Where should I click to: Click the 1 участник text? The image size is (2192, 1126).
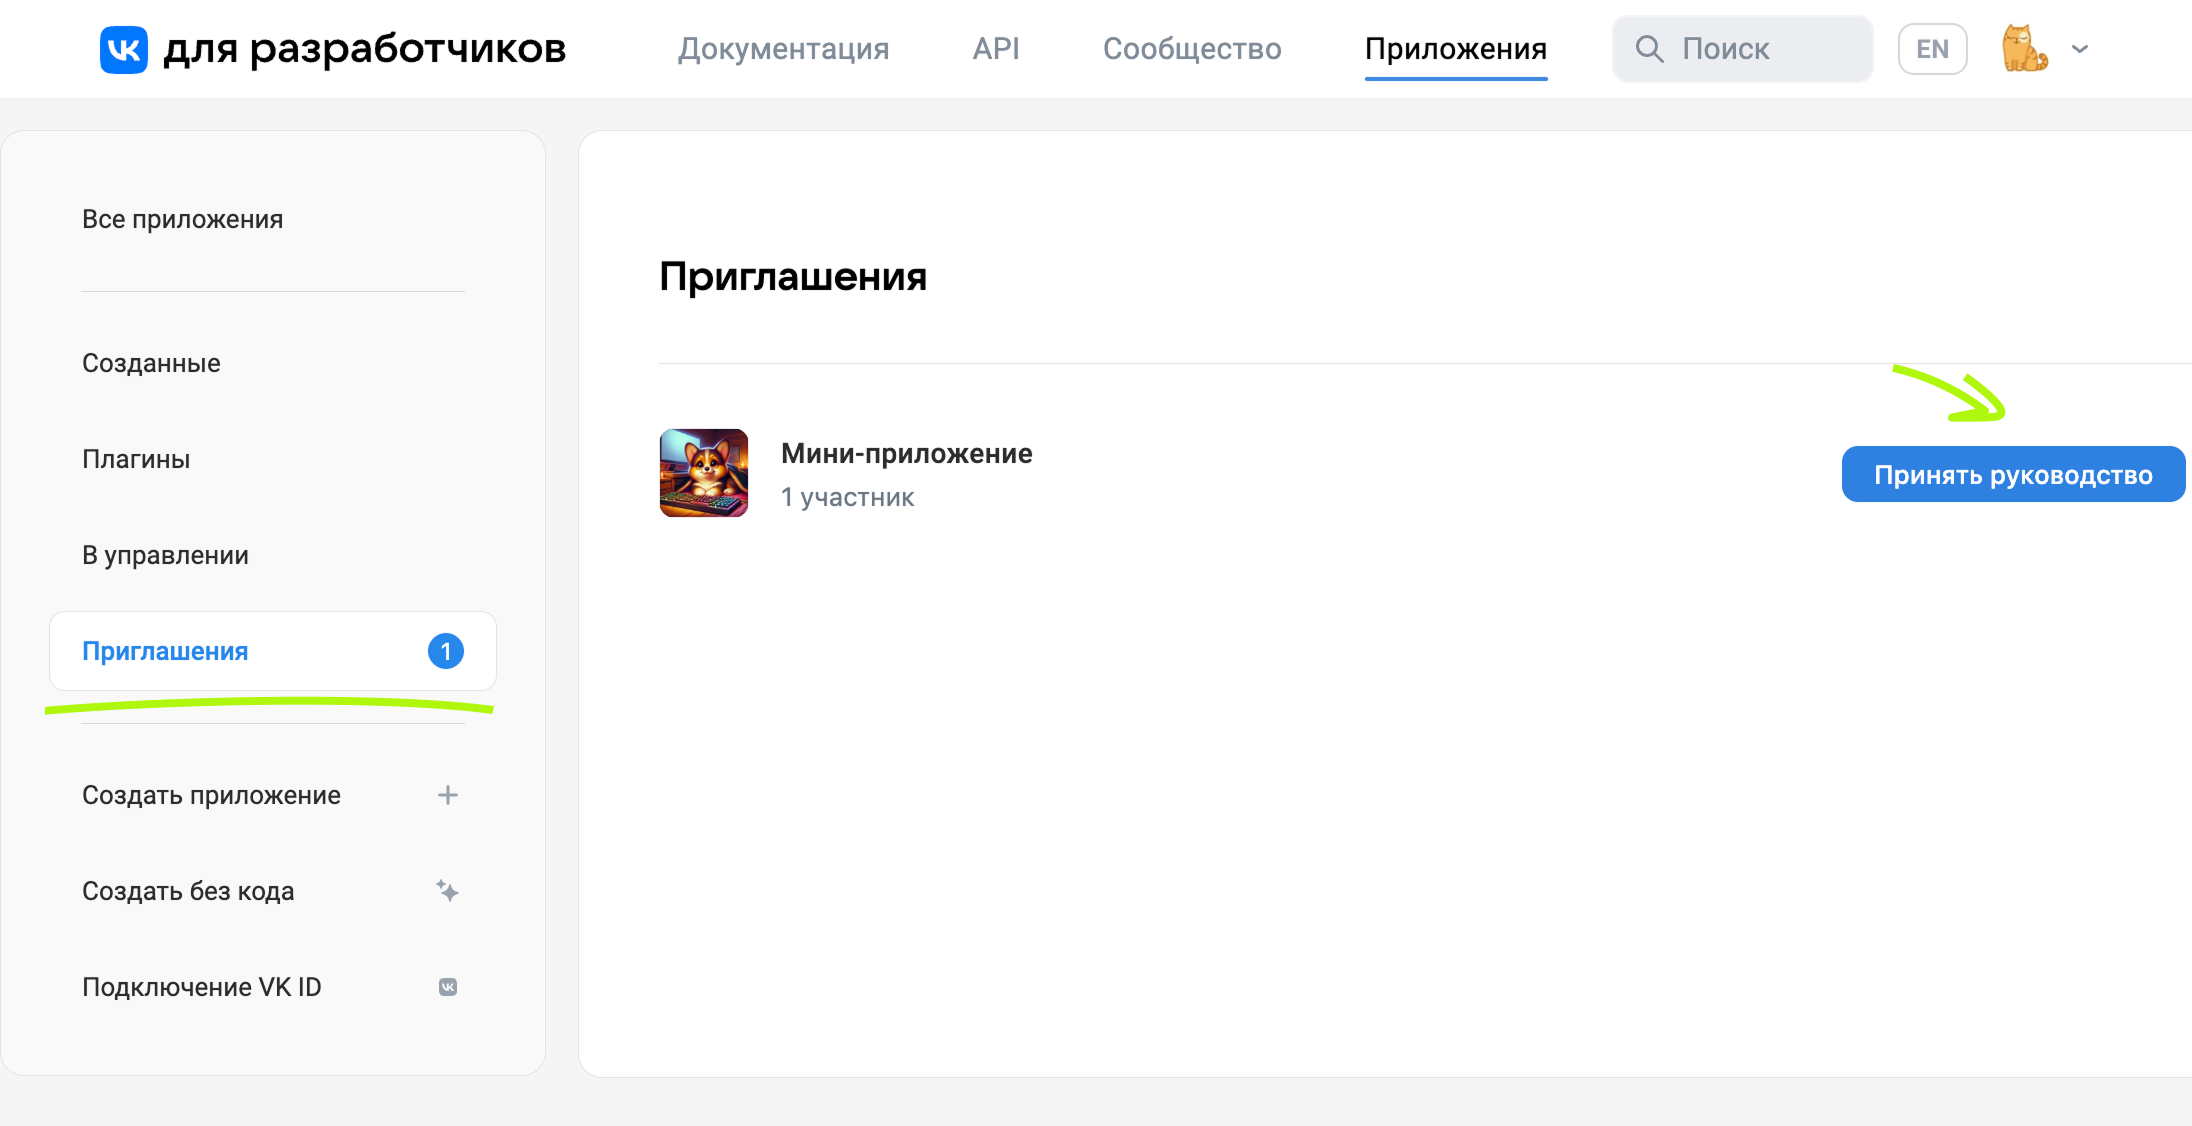coord(847,497)
